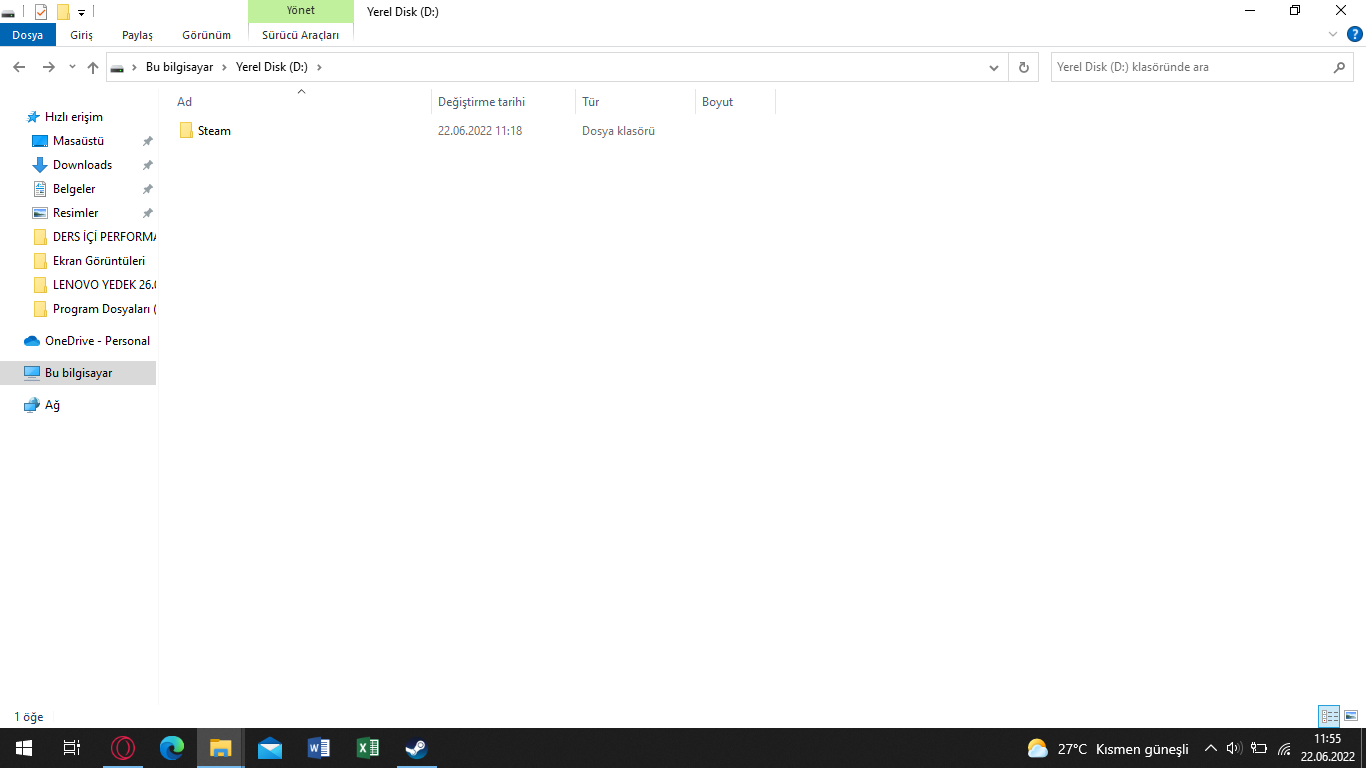
Task: Click the Properties icon in the quick access toolbar
Action: 41,12
